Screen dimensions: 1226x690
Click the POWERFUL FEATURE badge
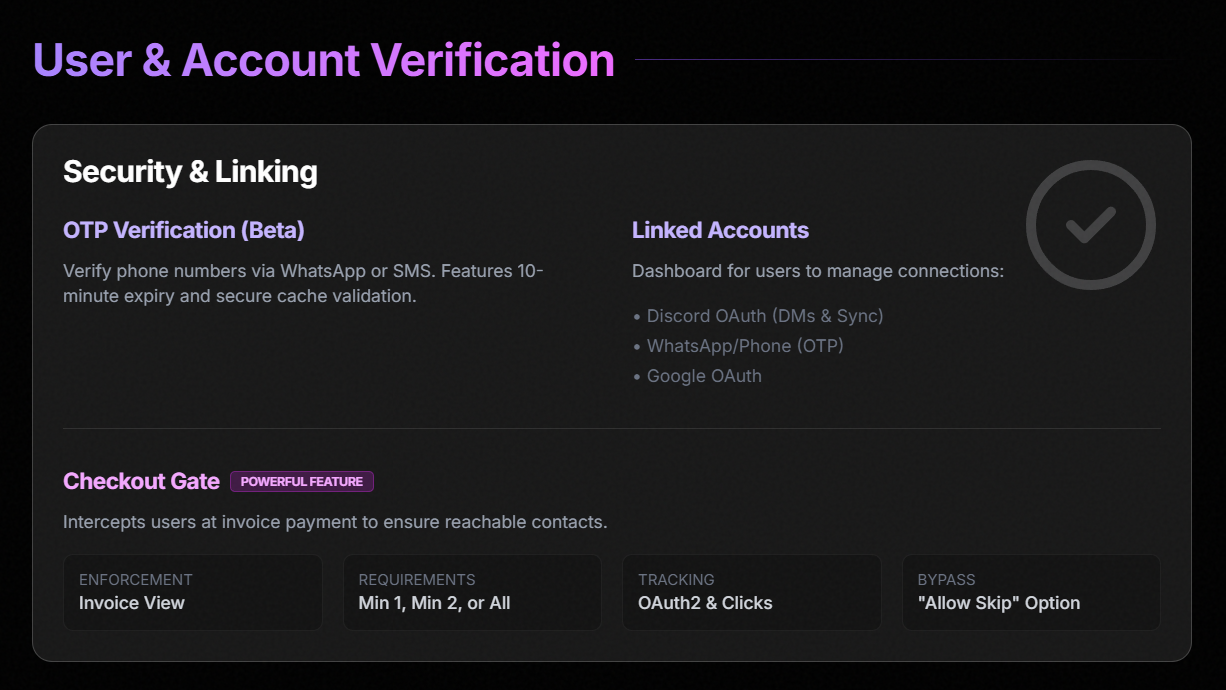pos(301,482)
